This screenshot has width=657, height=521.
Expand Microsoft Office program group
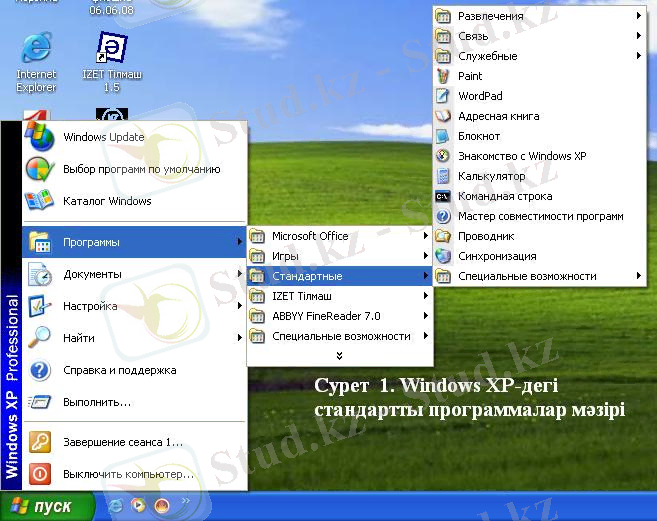coord(310,236)
